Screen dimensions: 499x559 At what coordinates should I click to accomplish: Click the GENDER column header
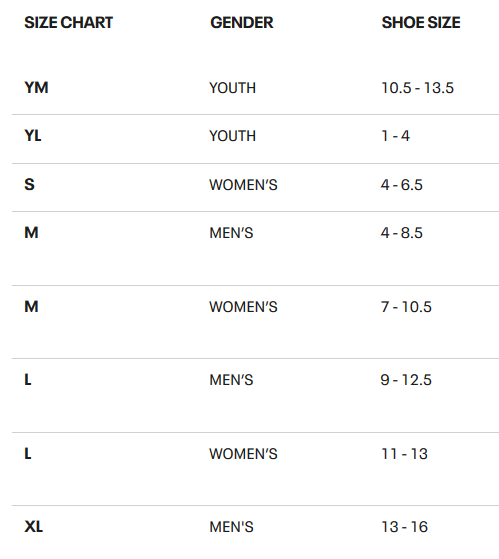[242, 22]
